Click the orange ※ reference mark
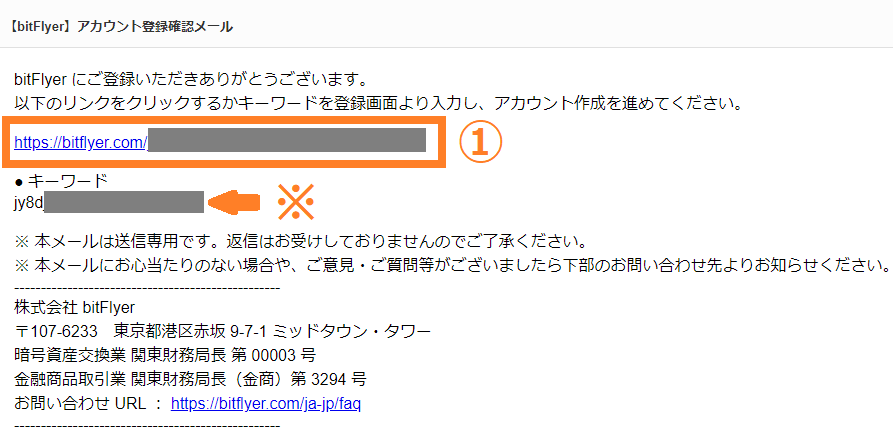The height and width of the screenshot is (441, 893). click(x=296, y=202)
